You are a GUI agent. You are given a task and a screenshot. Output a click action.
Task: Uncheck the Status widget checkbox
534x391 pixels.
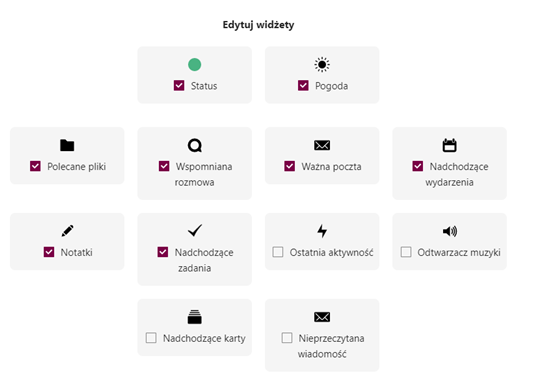point(179,85)
